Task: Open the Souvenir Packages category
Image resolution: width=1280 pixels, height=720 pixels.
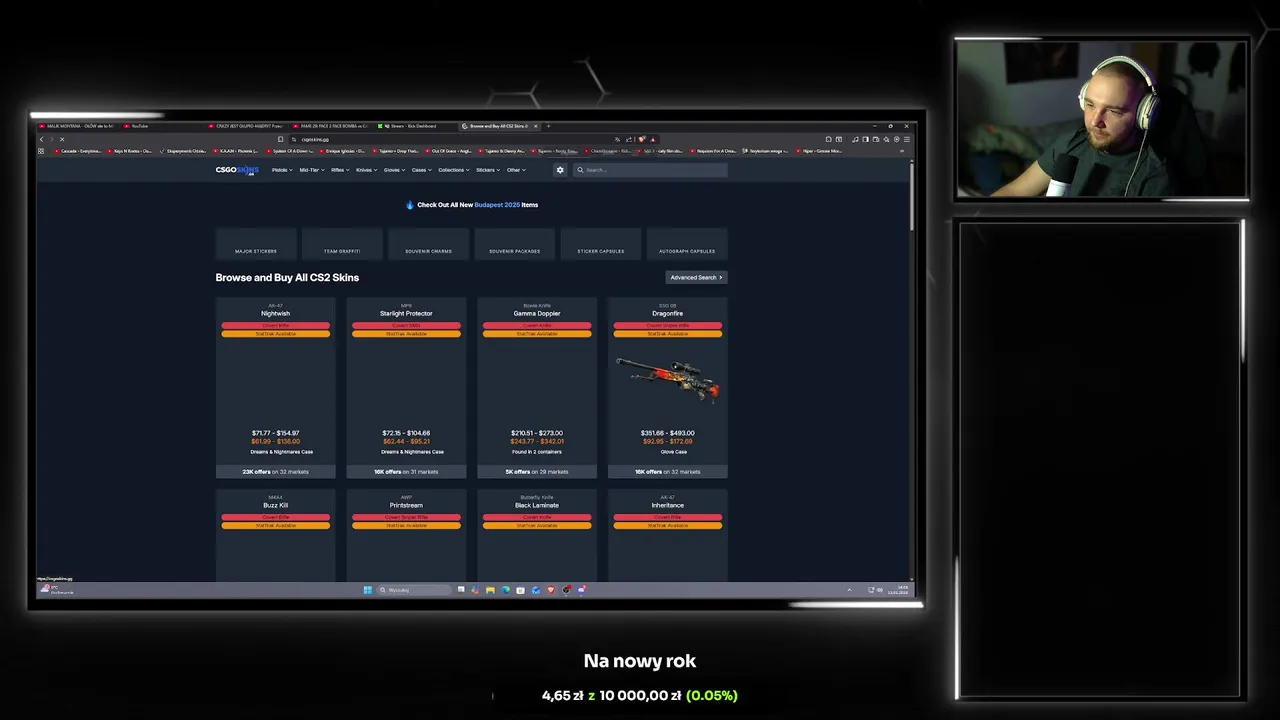Action: click(x=514, y=246)
